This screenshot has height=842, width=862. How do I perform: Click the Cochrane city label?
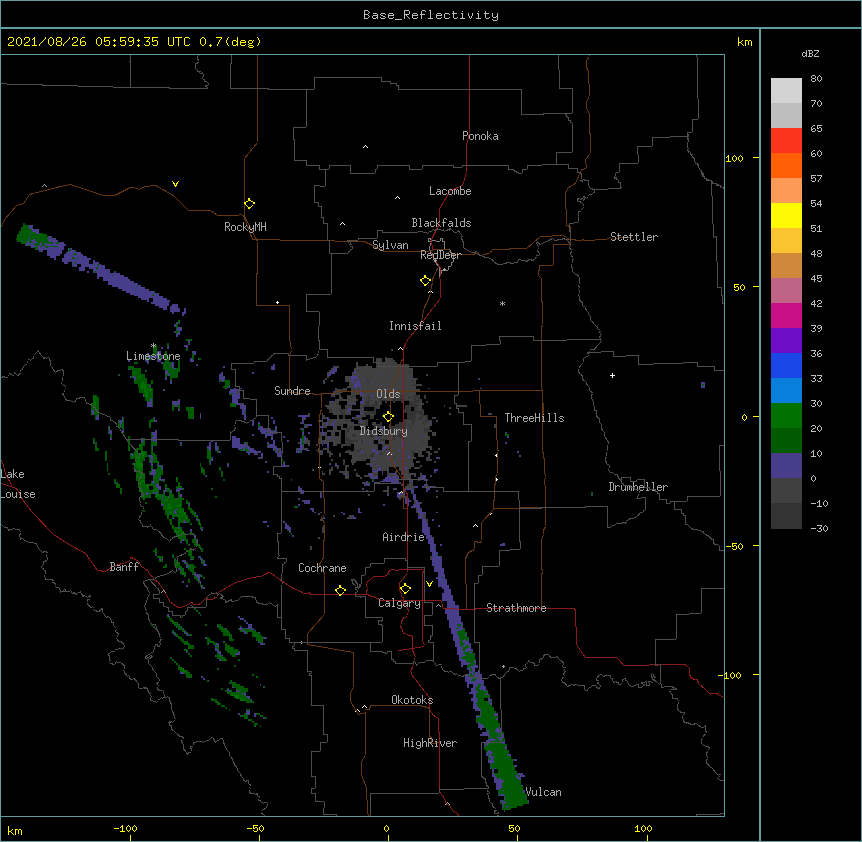[x=322, y=568]
